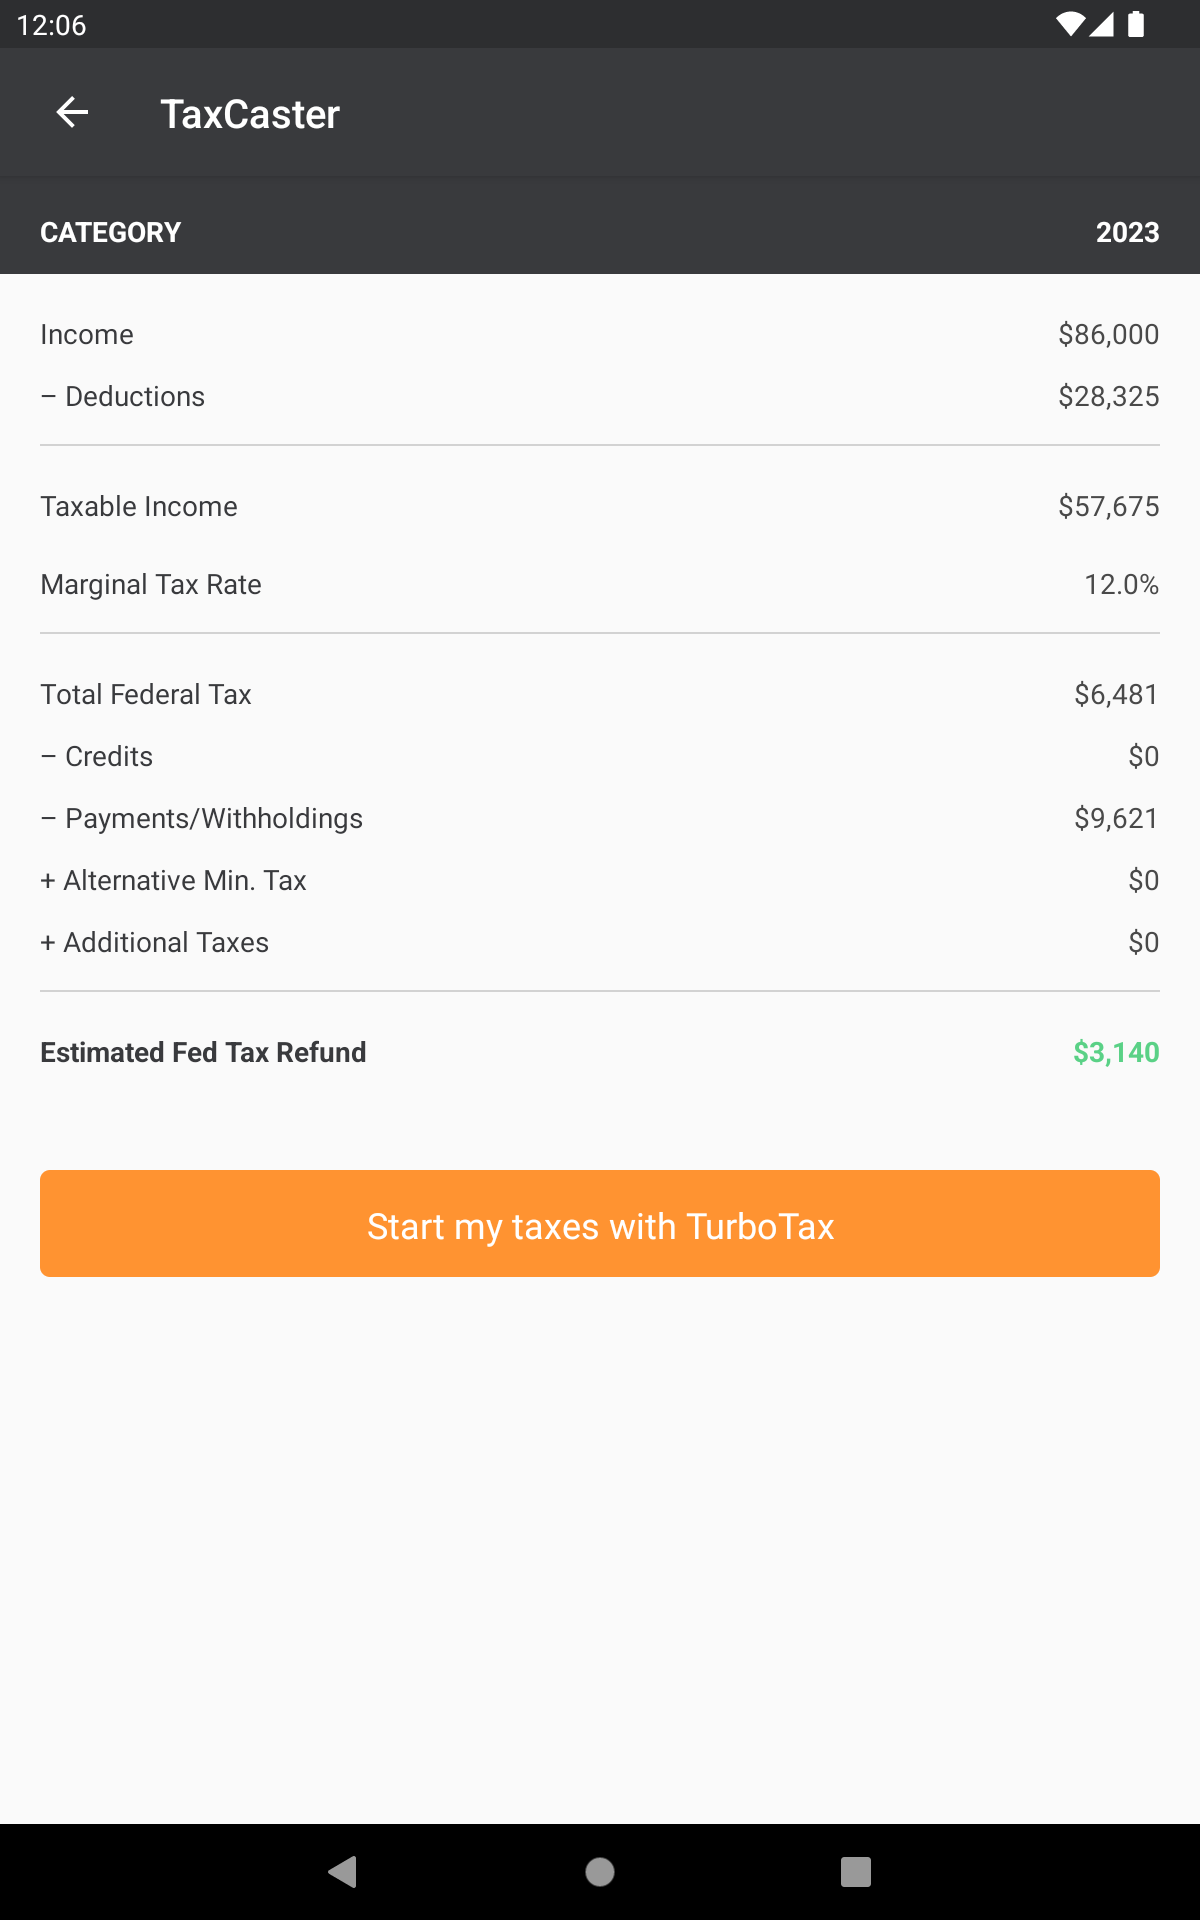Viewport: 1200px width, 1920px height.
Task: Tap the Payments/Withholdings row
Action: 600,818
